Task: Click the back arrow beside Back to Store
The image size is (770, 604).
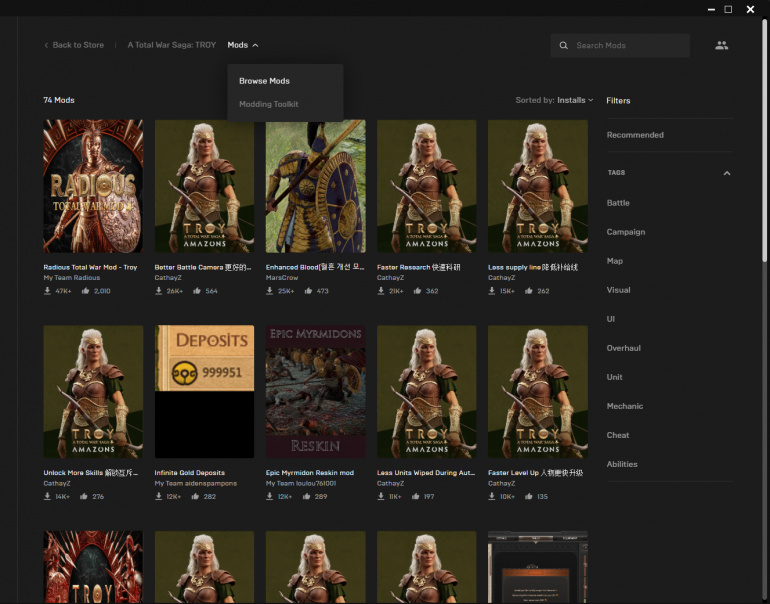Action: (46, 45)
